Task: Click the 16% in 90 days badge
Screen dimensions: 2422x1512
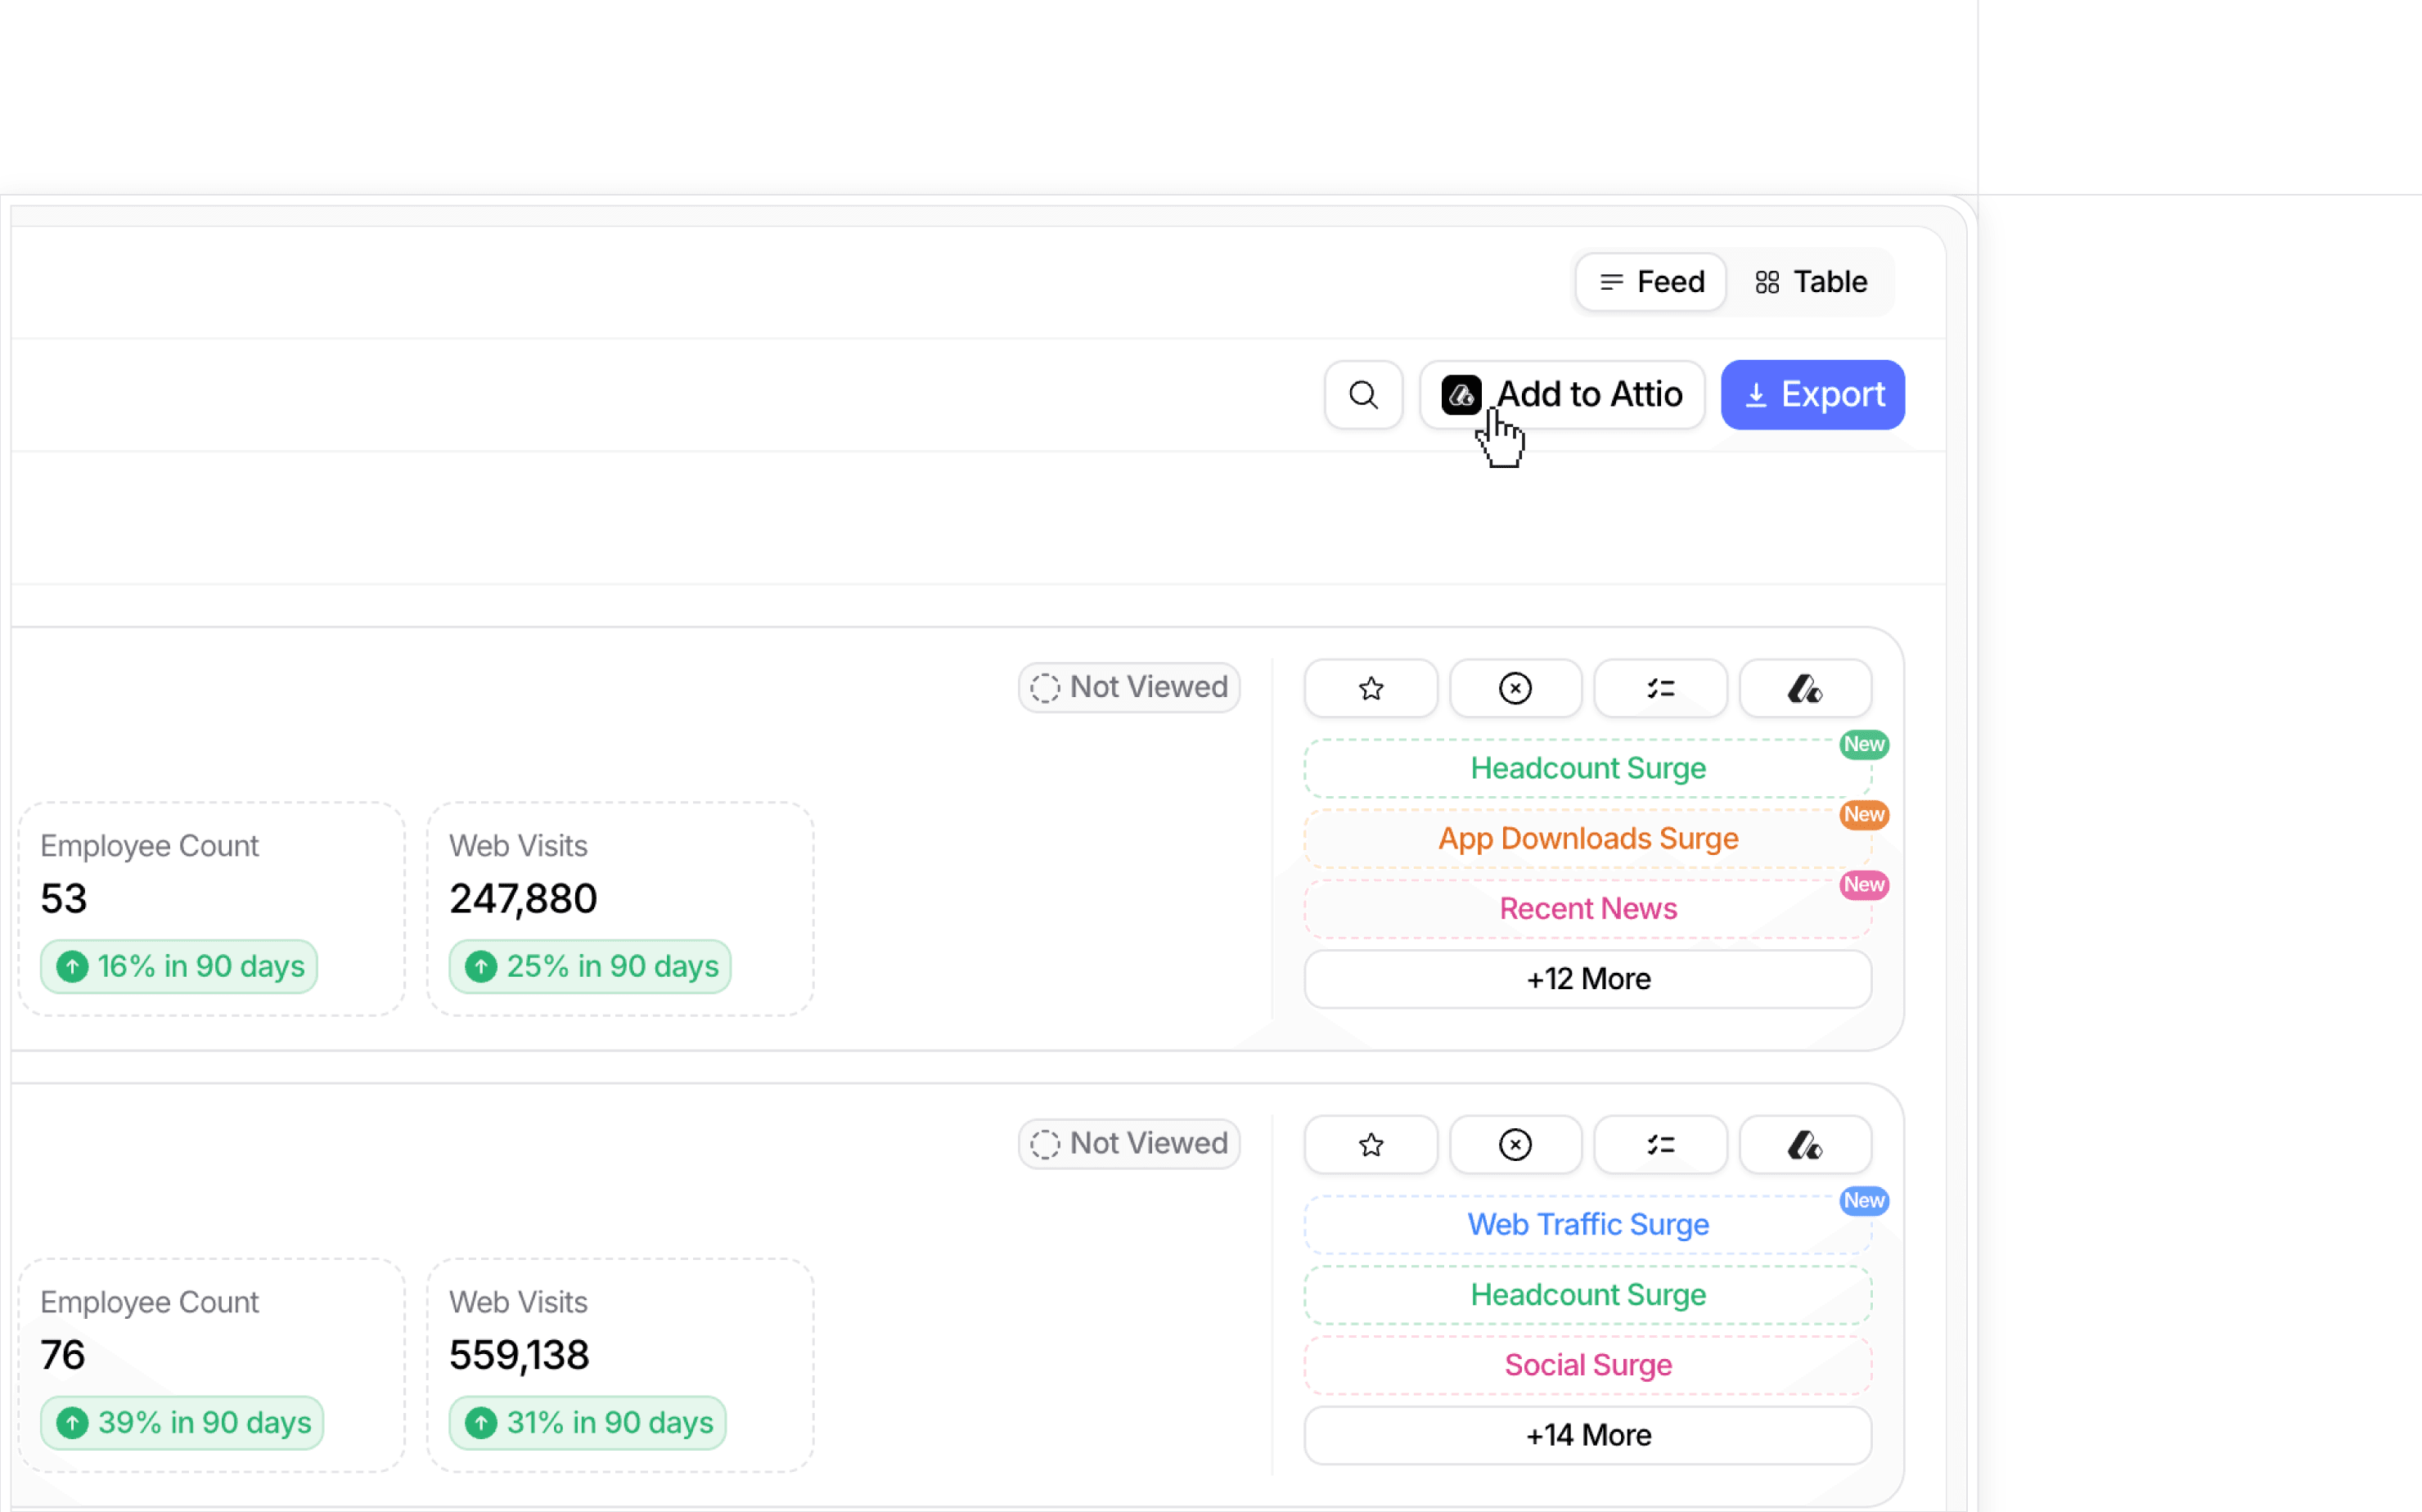Action: [x=179, y=966]
